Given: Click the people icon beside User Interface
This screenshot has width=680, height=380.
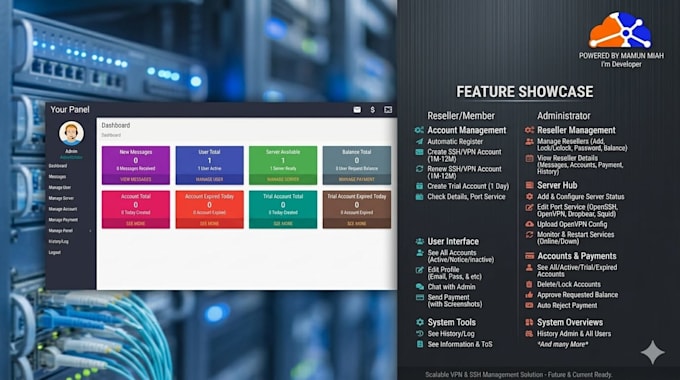Looking at the screenshot, I should coord(419,242).
